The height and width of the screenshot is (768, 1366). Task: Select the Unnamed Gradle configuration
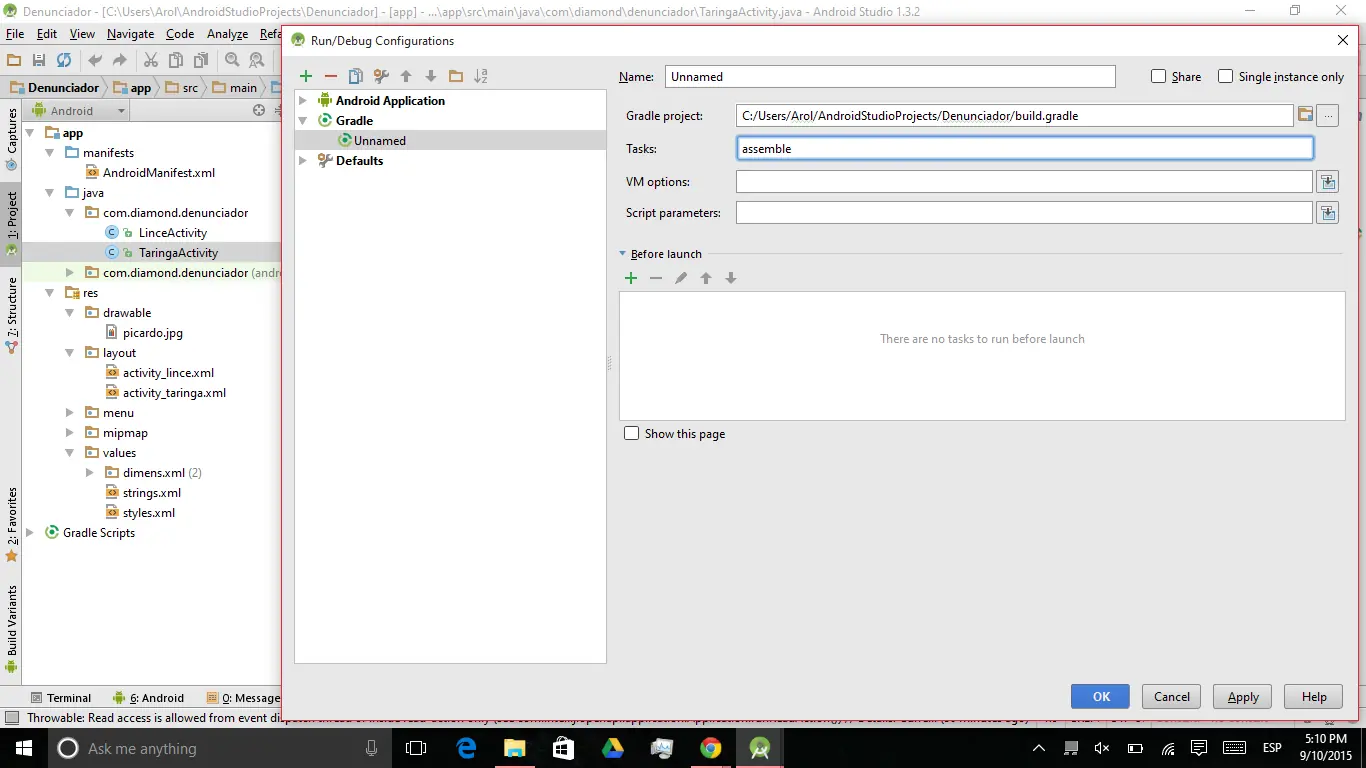point(451,141)
